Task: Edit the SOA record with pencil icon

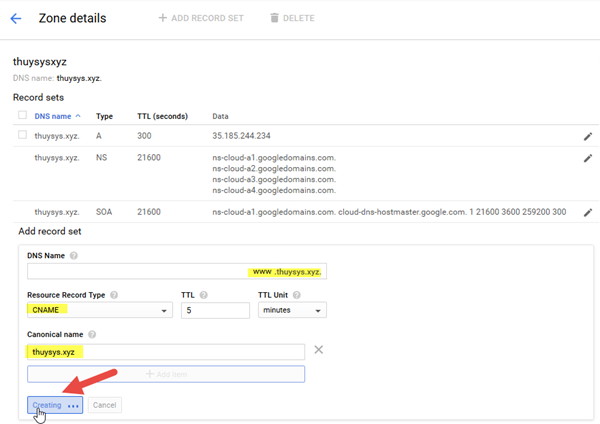Action: [588, 213]
